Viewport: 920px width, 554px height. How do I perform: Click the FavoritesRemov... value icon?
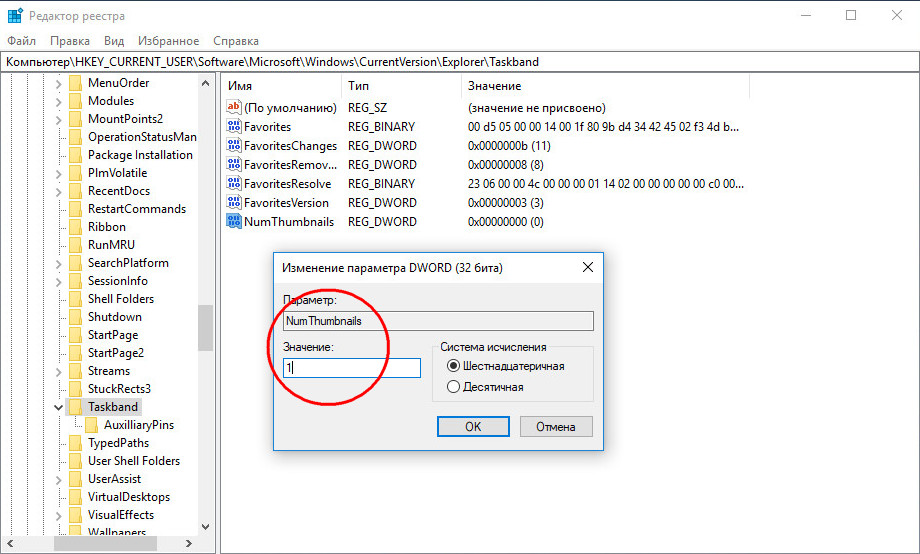(x=234, y=164)
